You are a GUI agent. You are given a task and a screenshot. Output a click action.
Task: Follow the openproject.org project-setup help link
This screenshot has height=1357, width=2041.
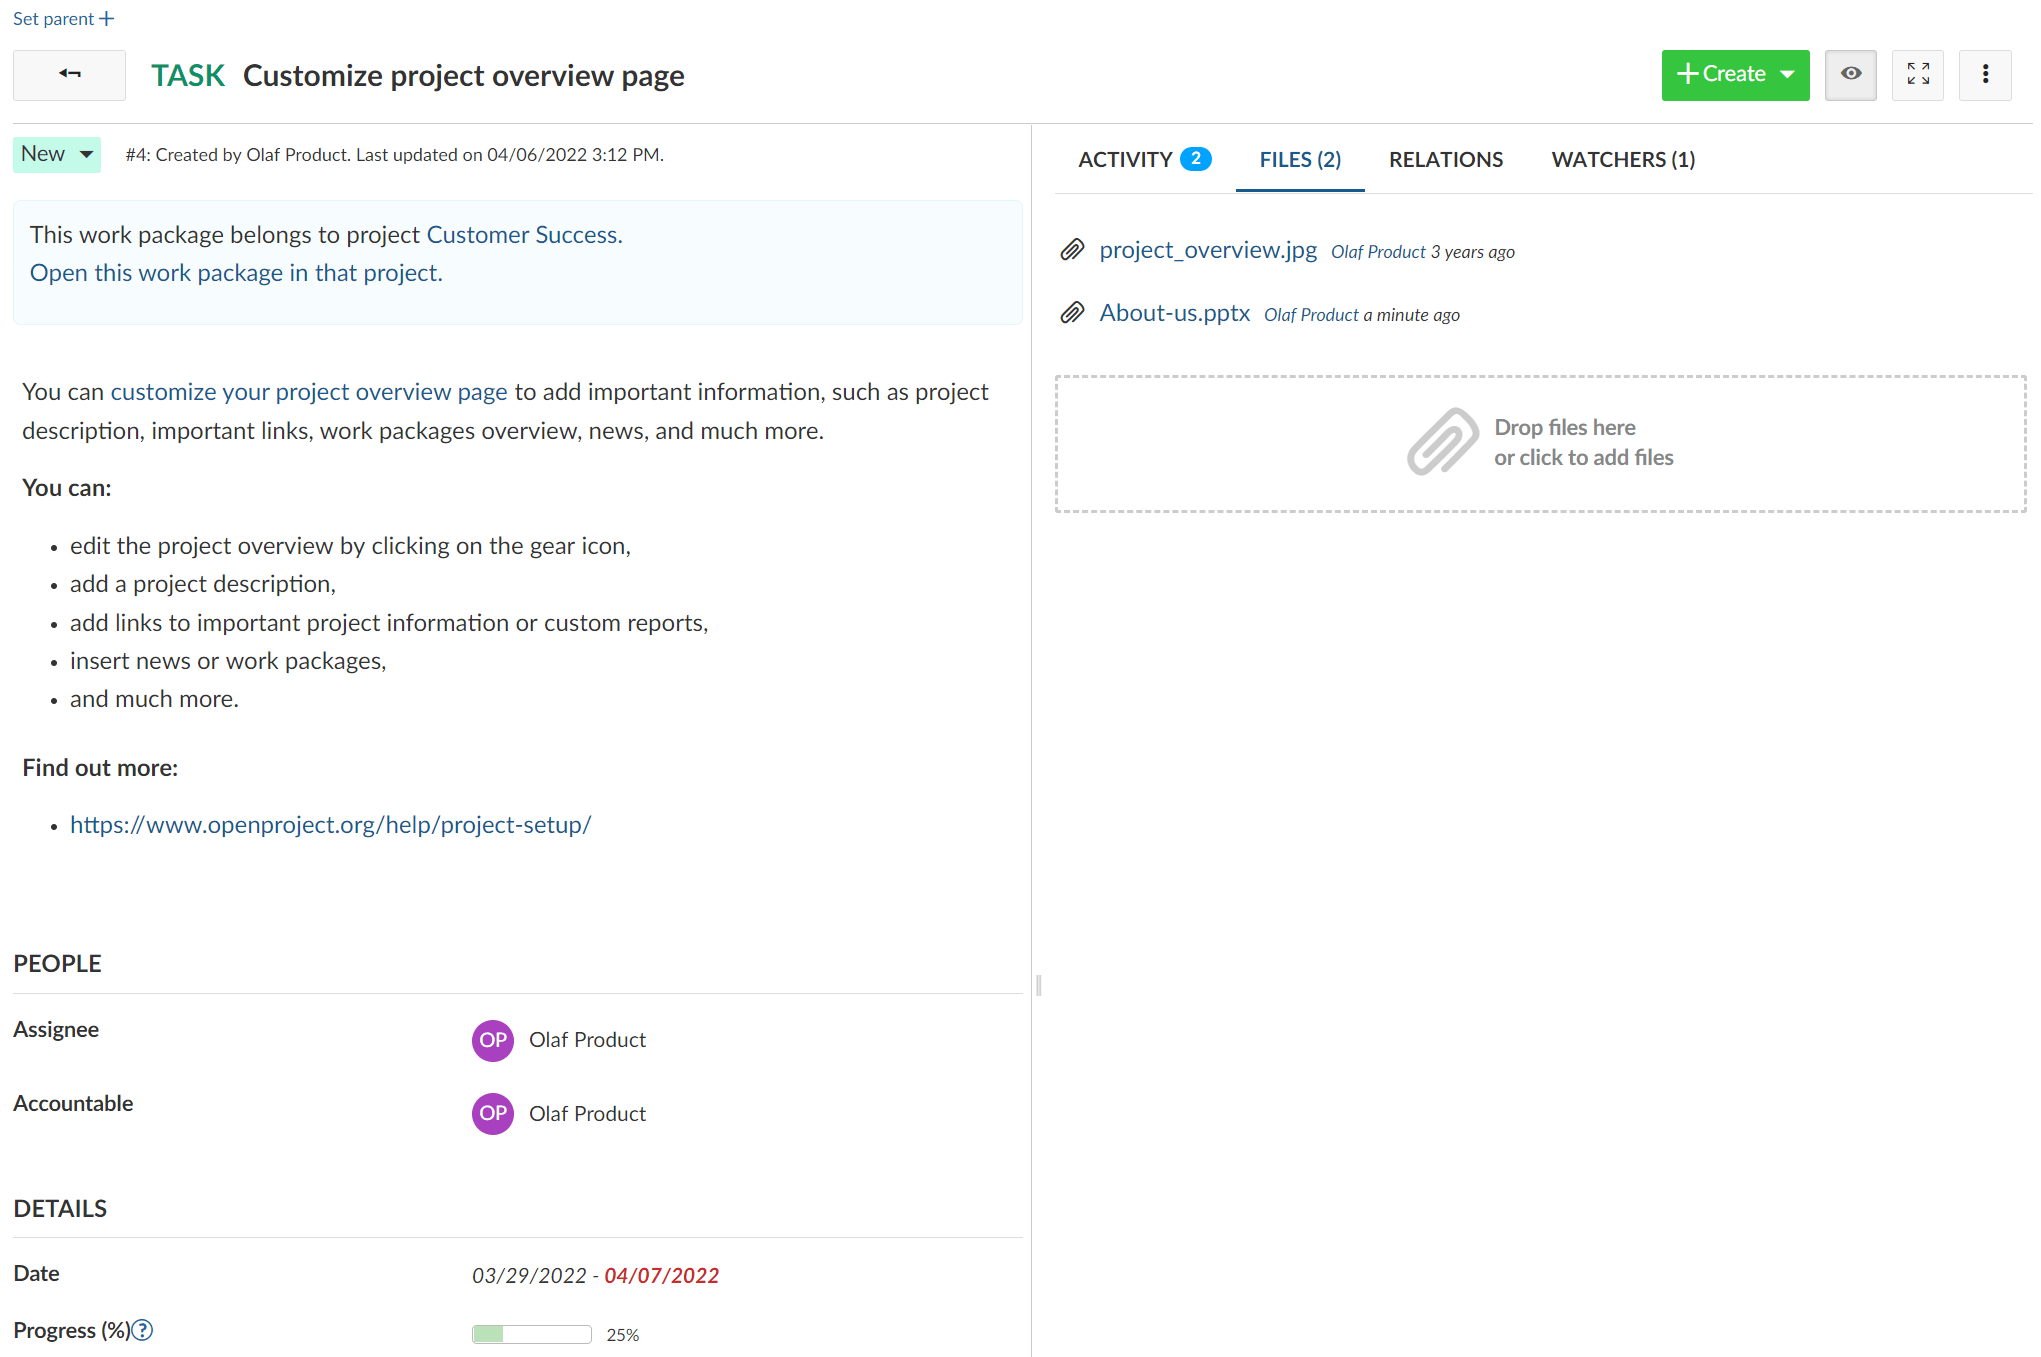pyautogui.click(x=330, y=825)
